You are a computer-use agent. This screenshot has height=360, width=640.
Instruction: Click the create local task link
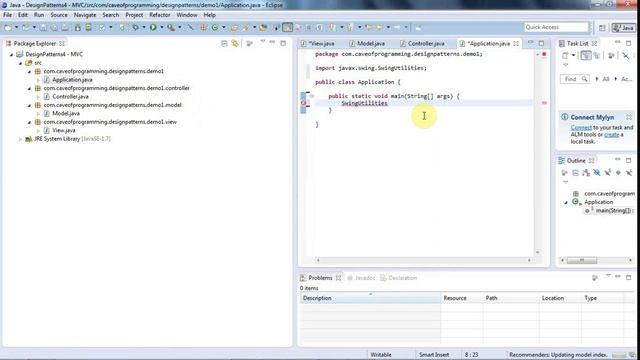tap(611, 135)
